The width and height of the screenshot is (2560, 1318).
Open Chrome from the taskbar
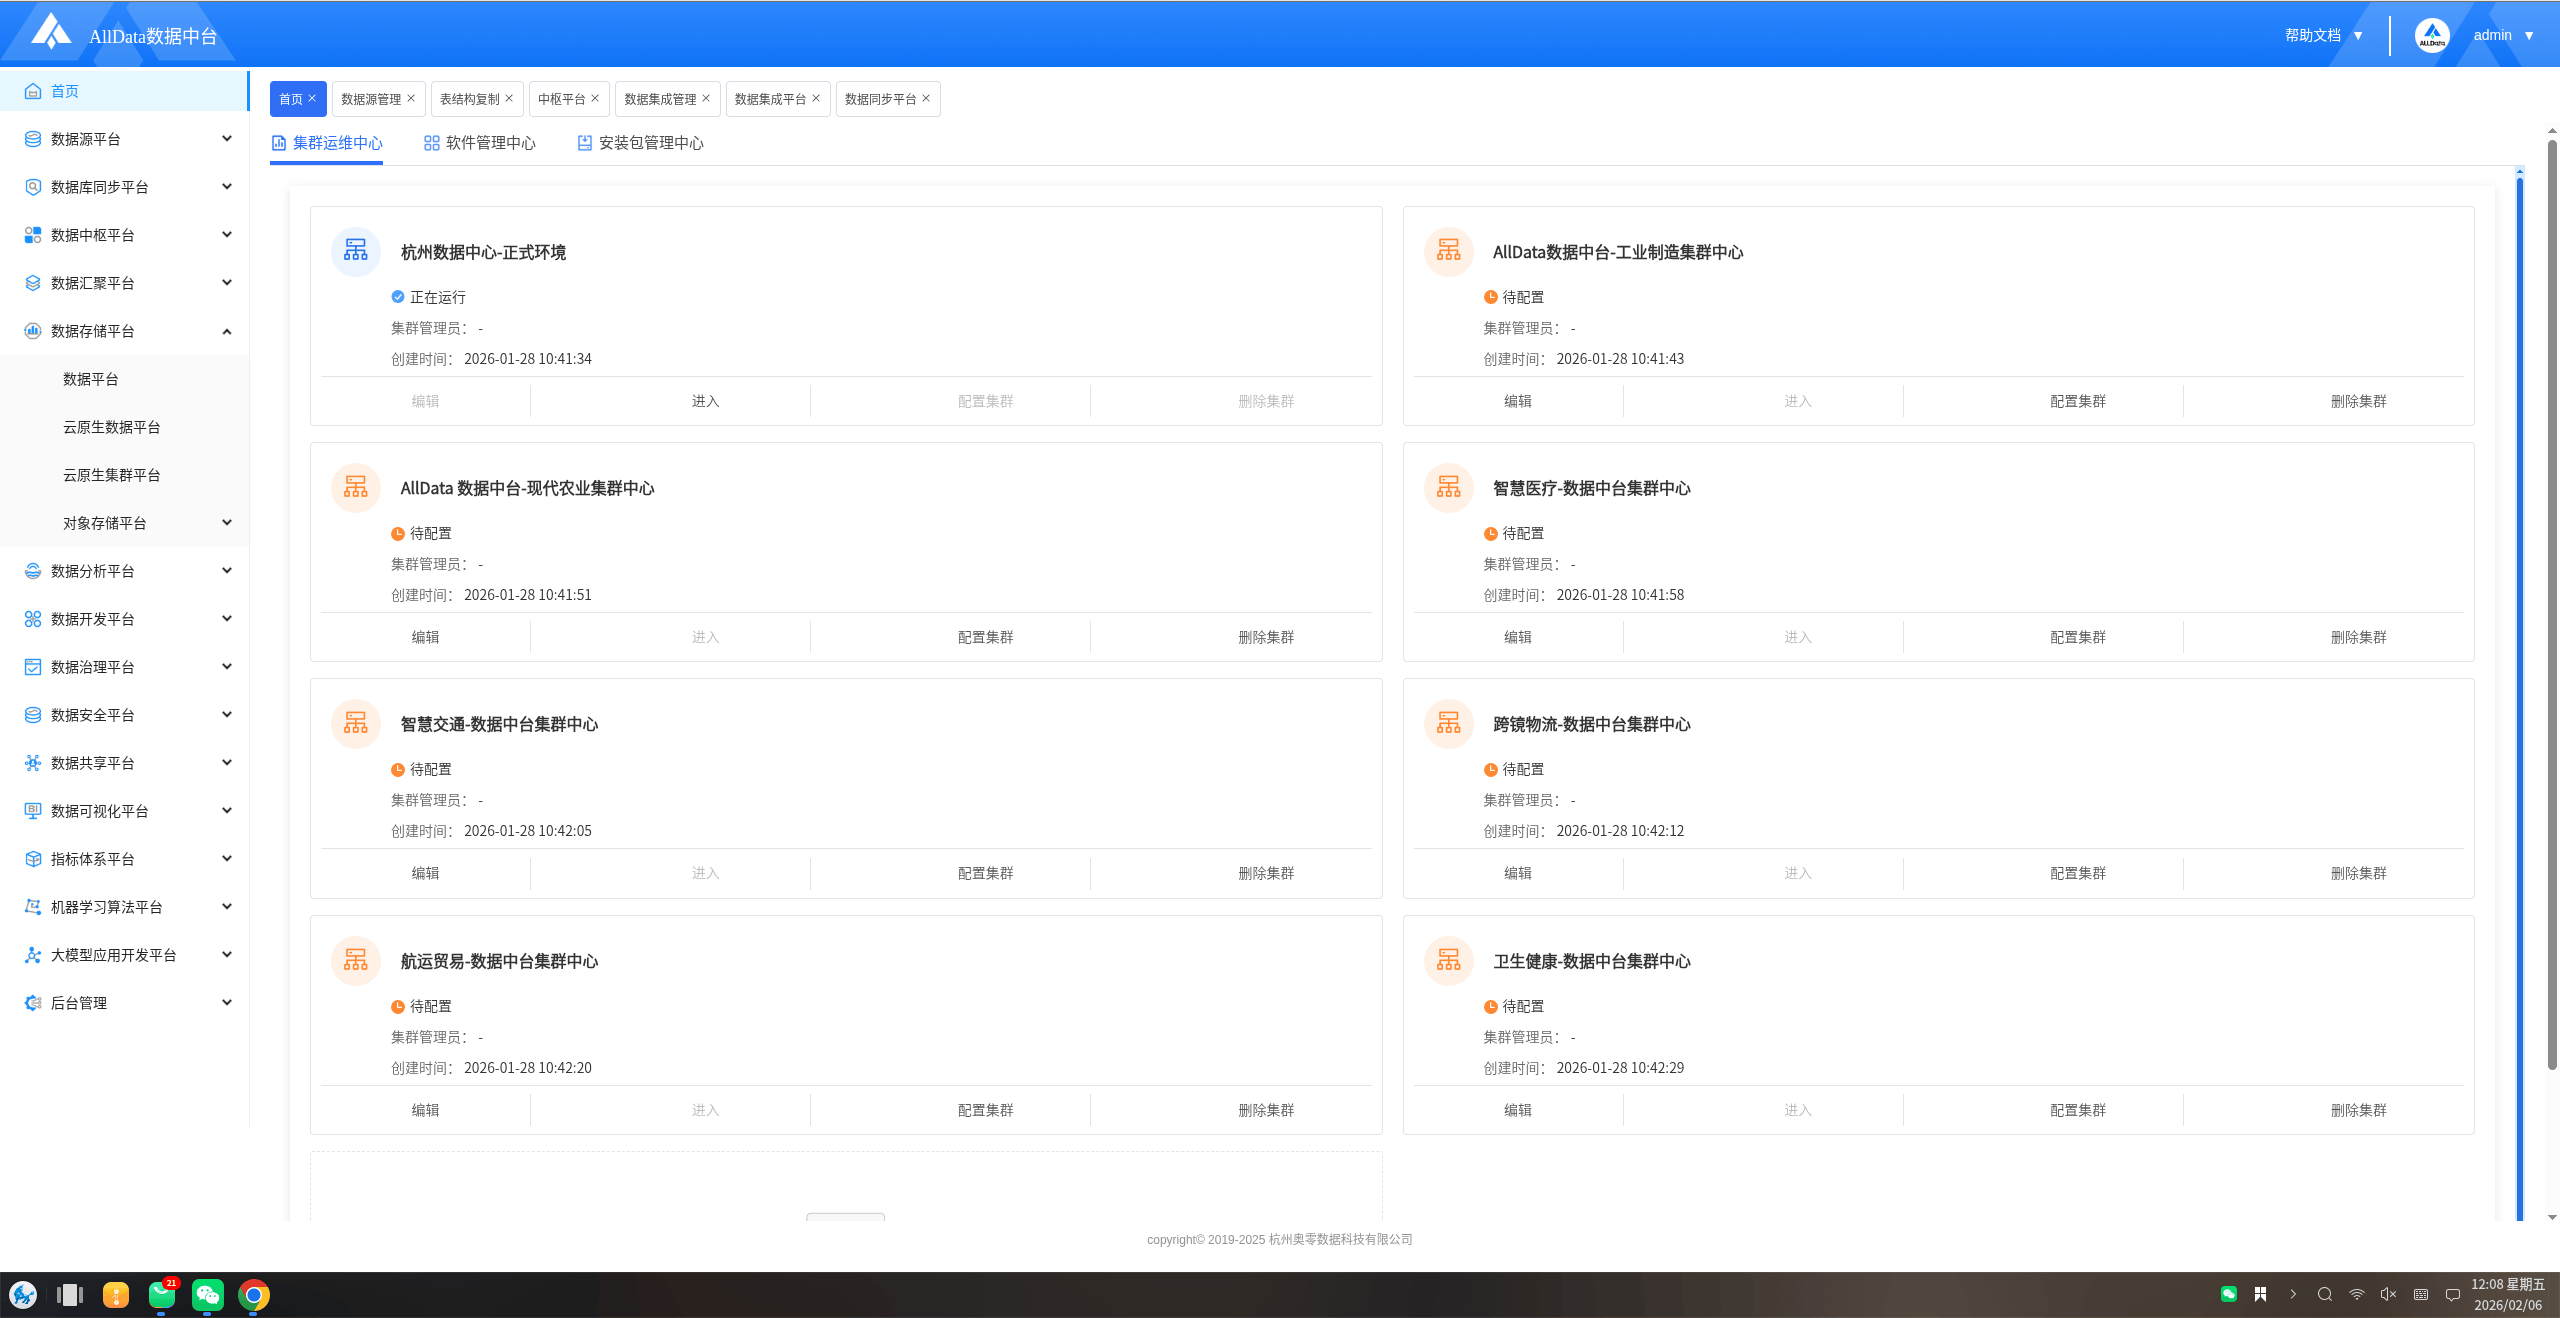254,1295
